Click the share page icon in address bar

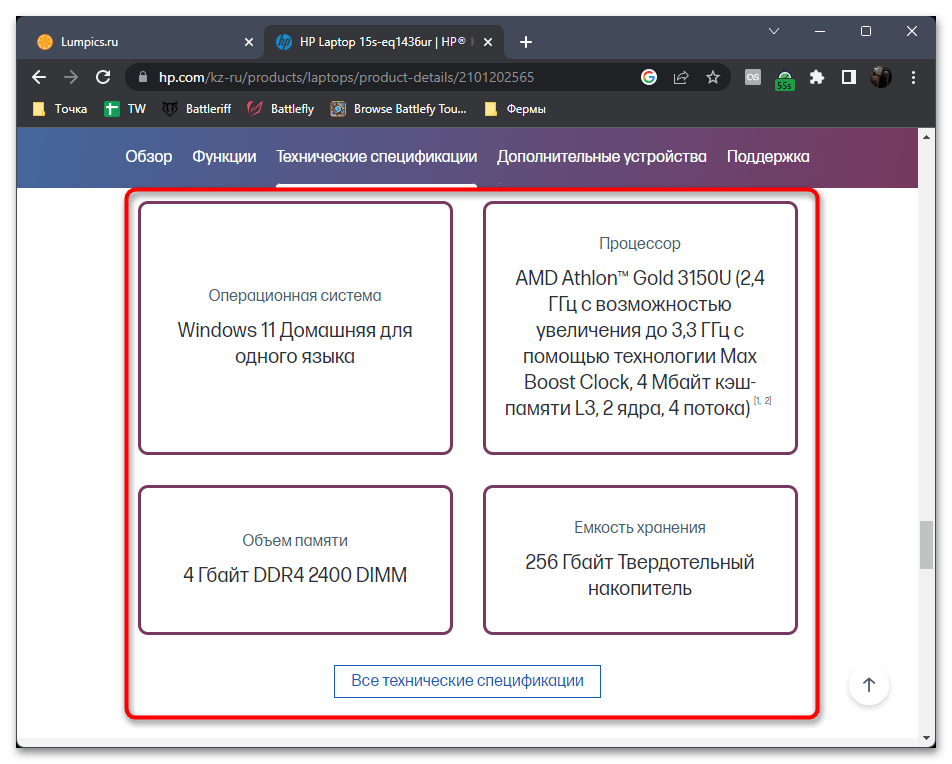(681, 77)
